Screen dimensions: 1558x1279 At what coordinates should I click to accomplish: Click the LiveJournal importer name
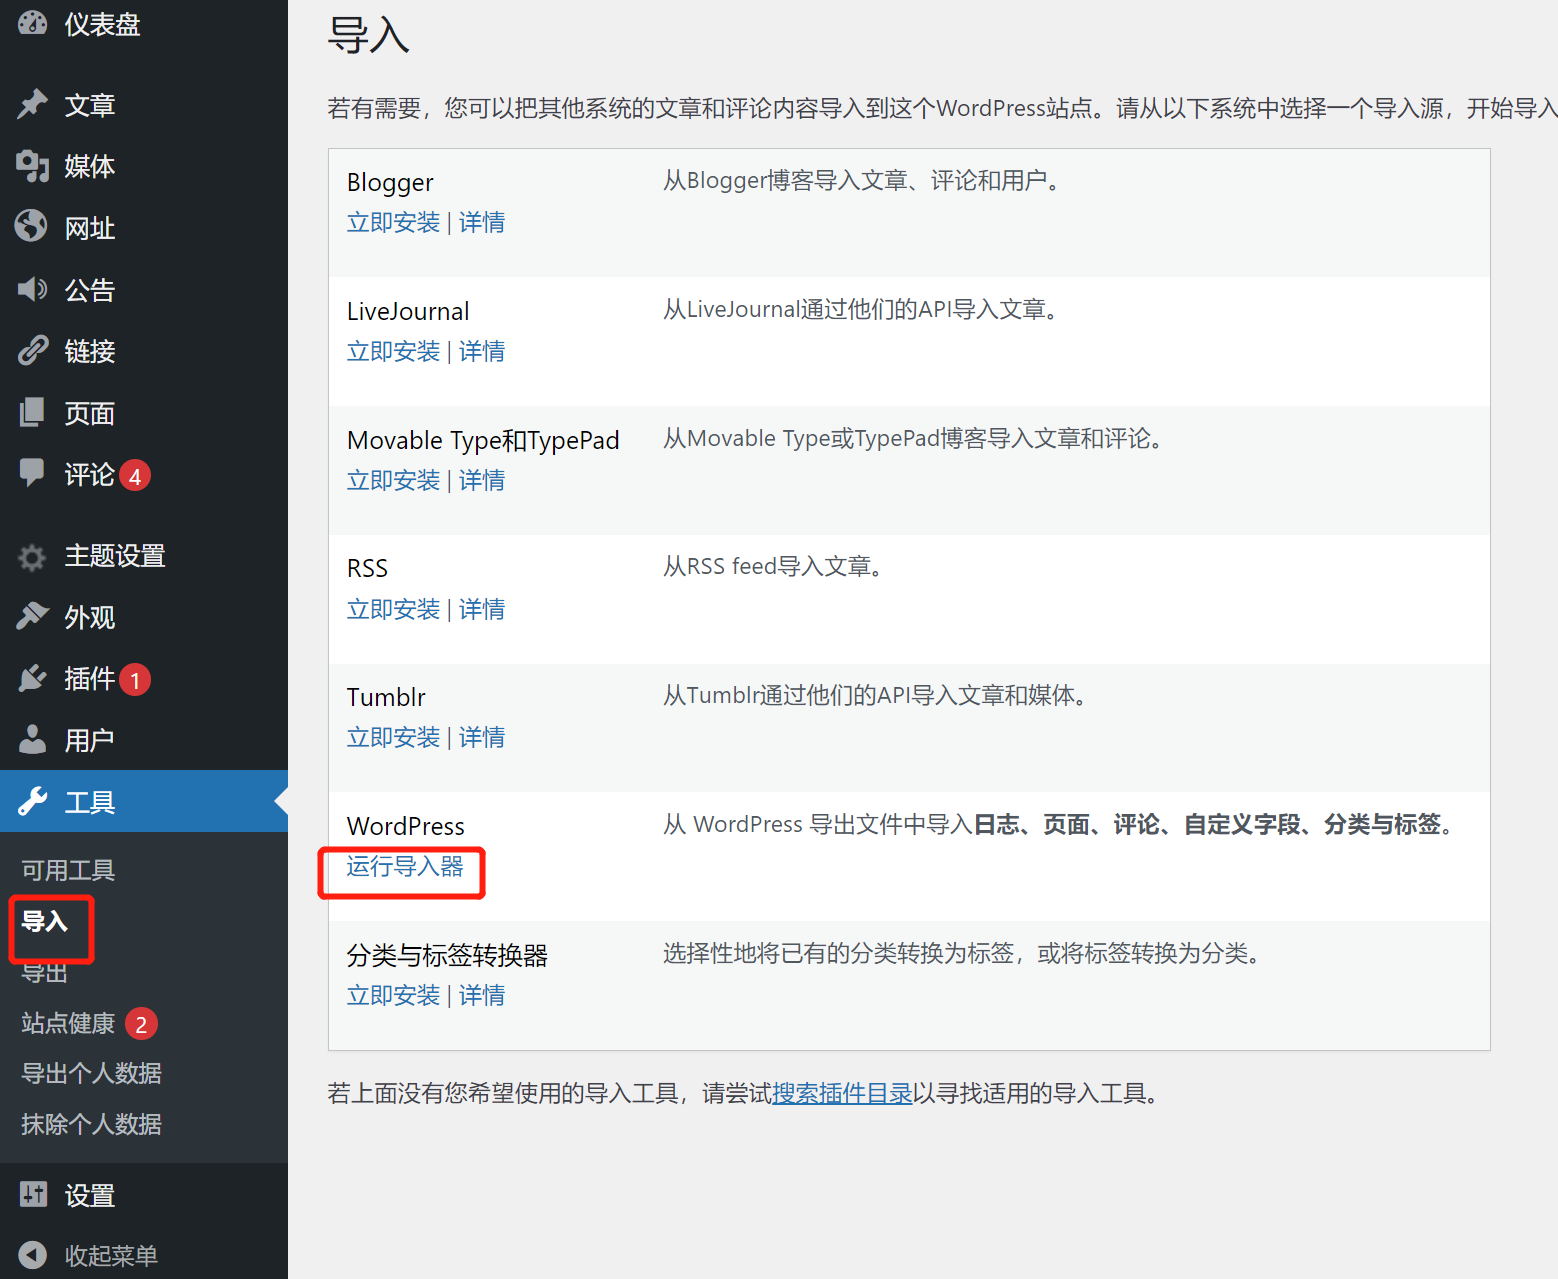pyautogui.click(x=408, y=311)
